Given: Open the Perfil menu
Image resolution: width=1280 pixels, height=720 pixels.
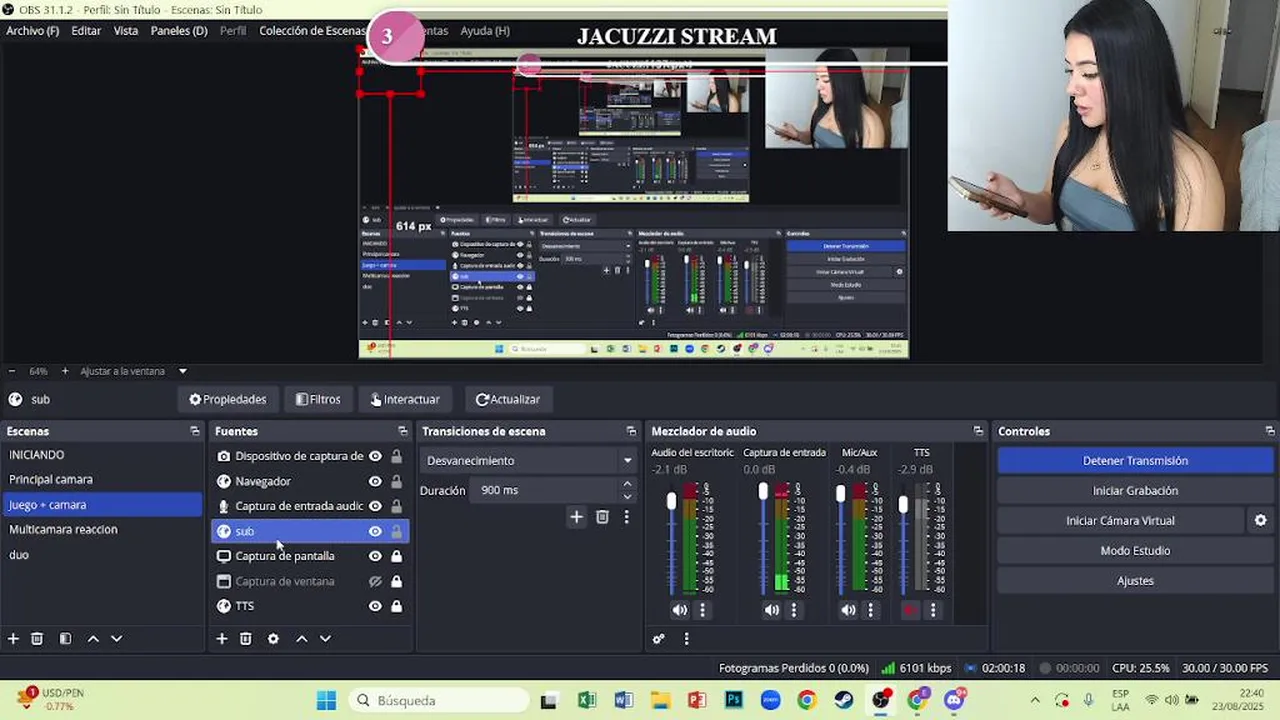Looking at the screenshot, I should [x=233, y=31].
